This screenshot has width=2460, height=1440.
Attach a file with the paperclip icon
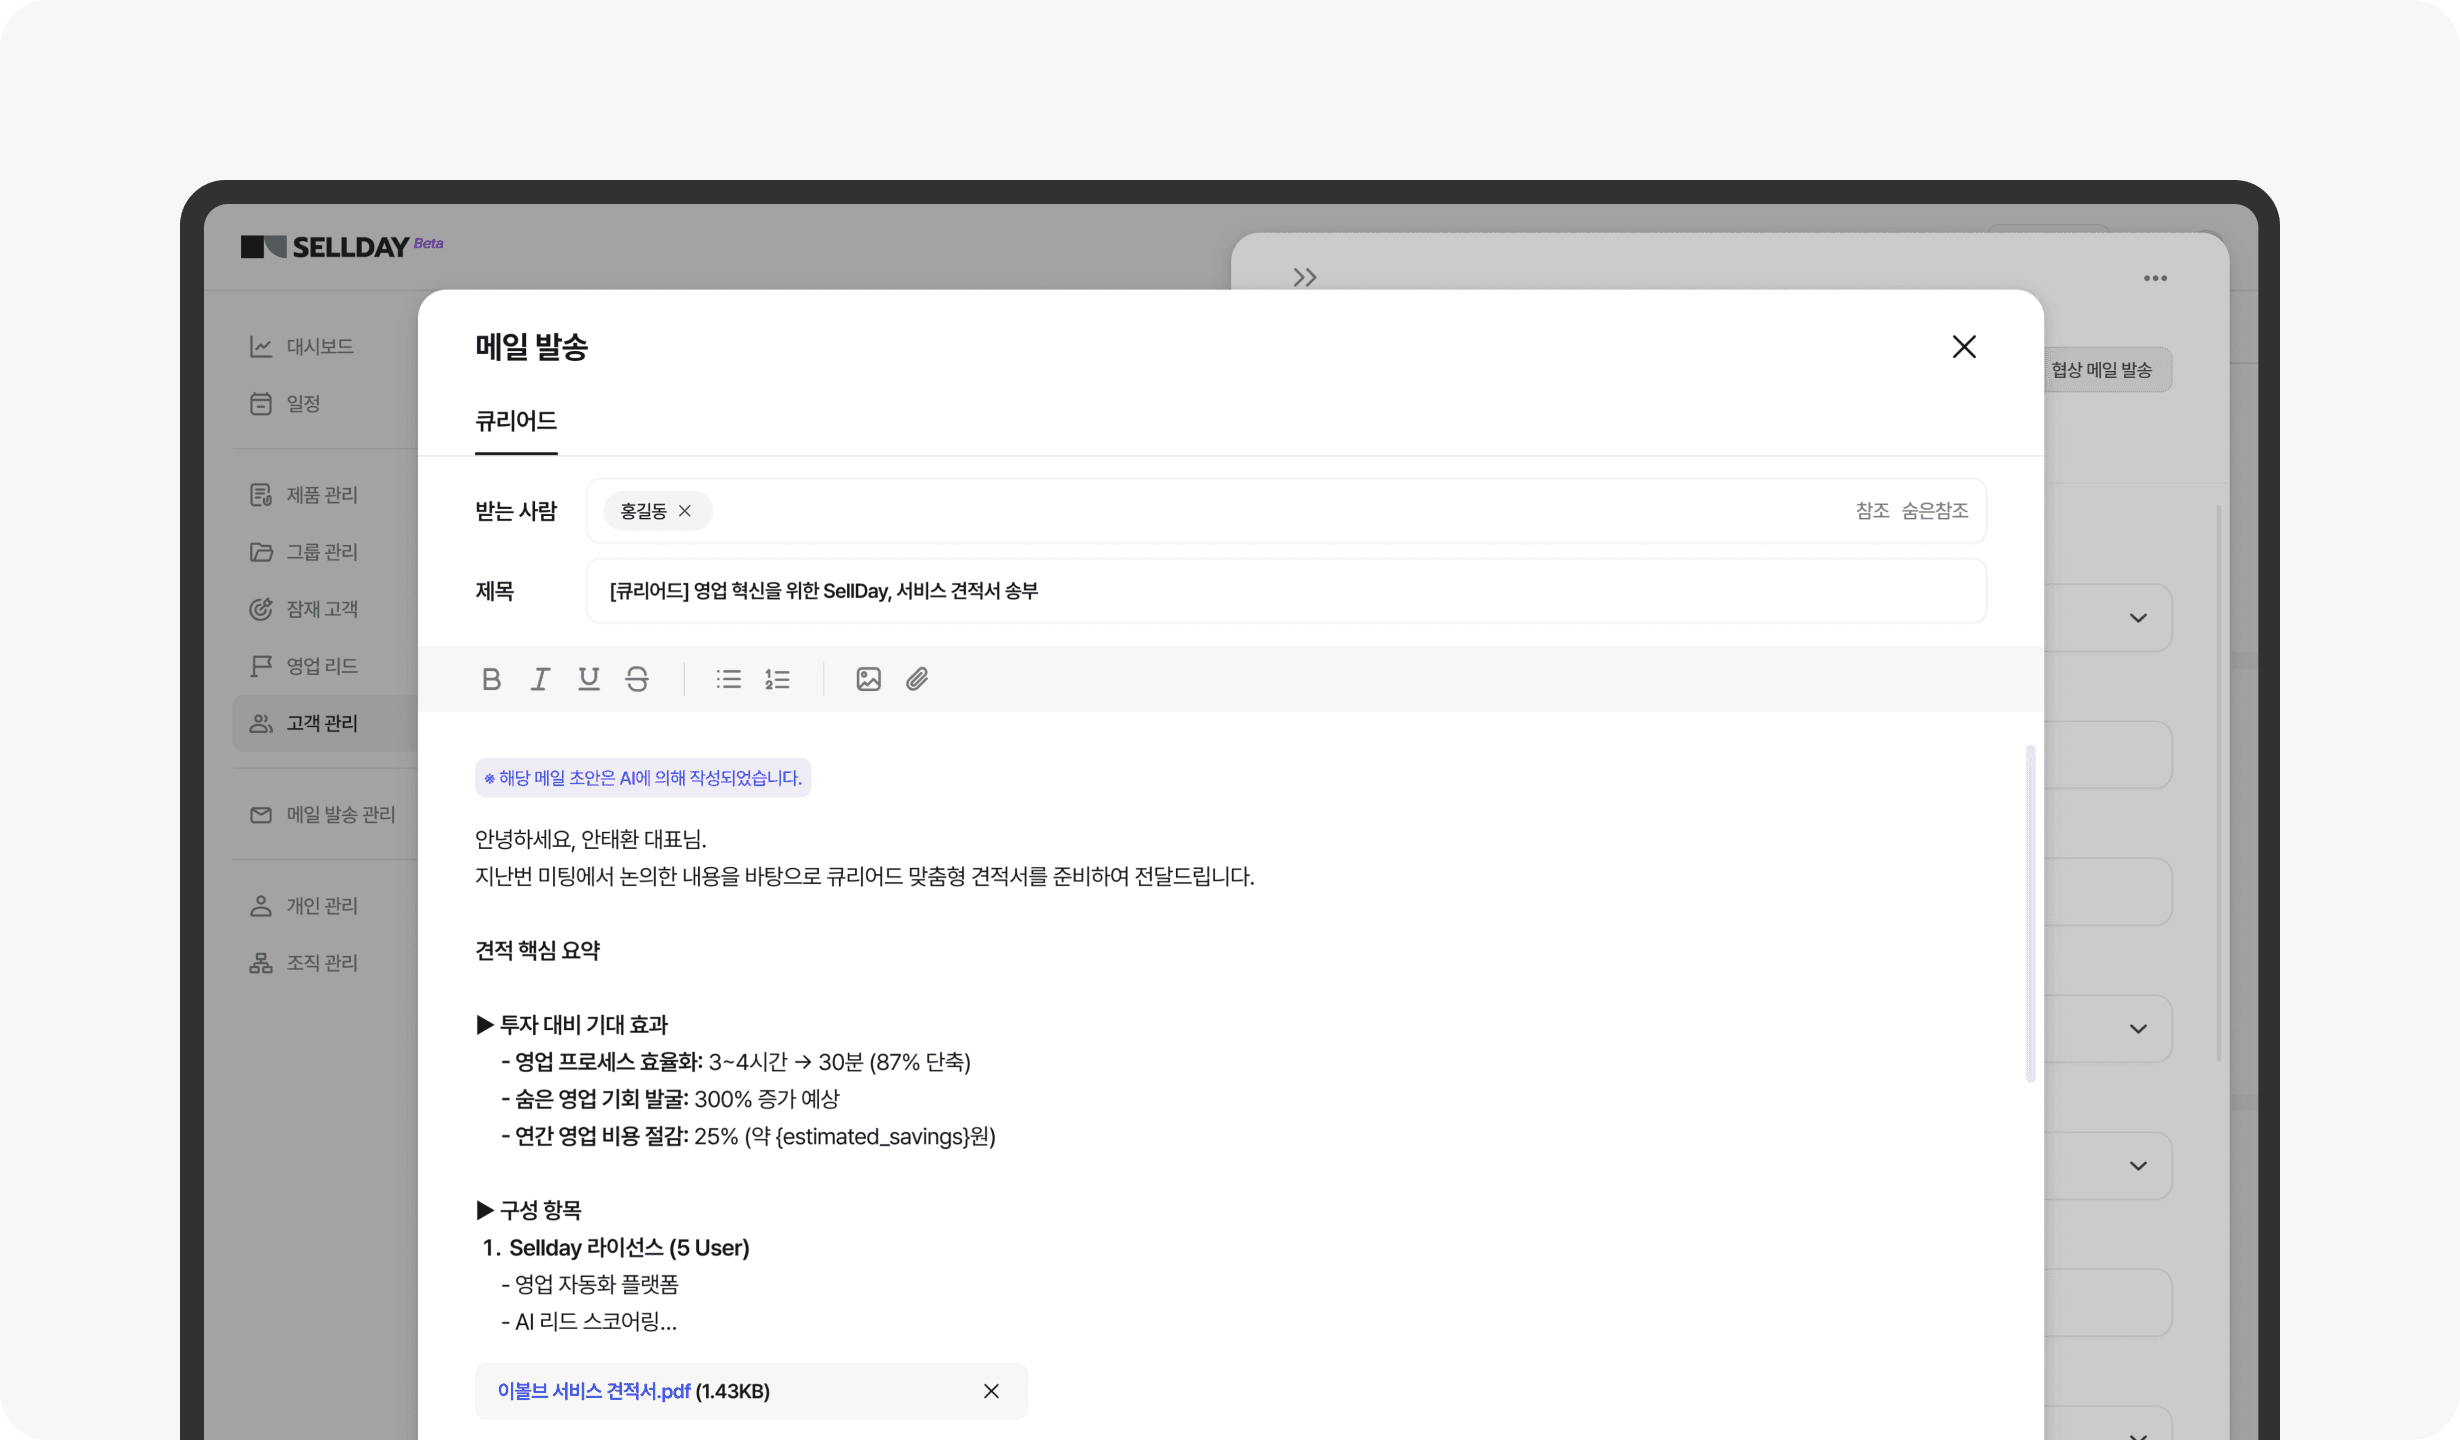tap(917, 679)
